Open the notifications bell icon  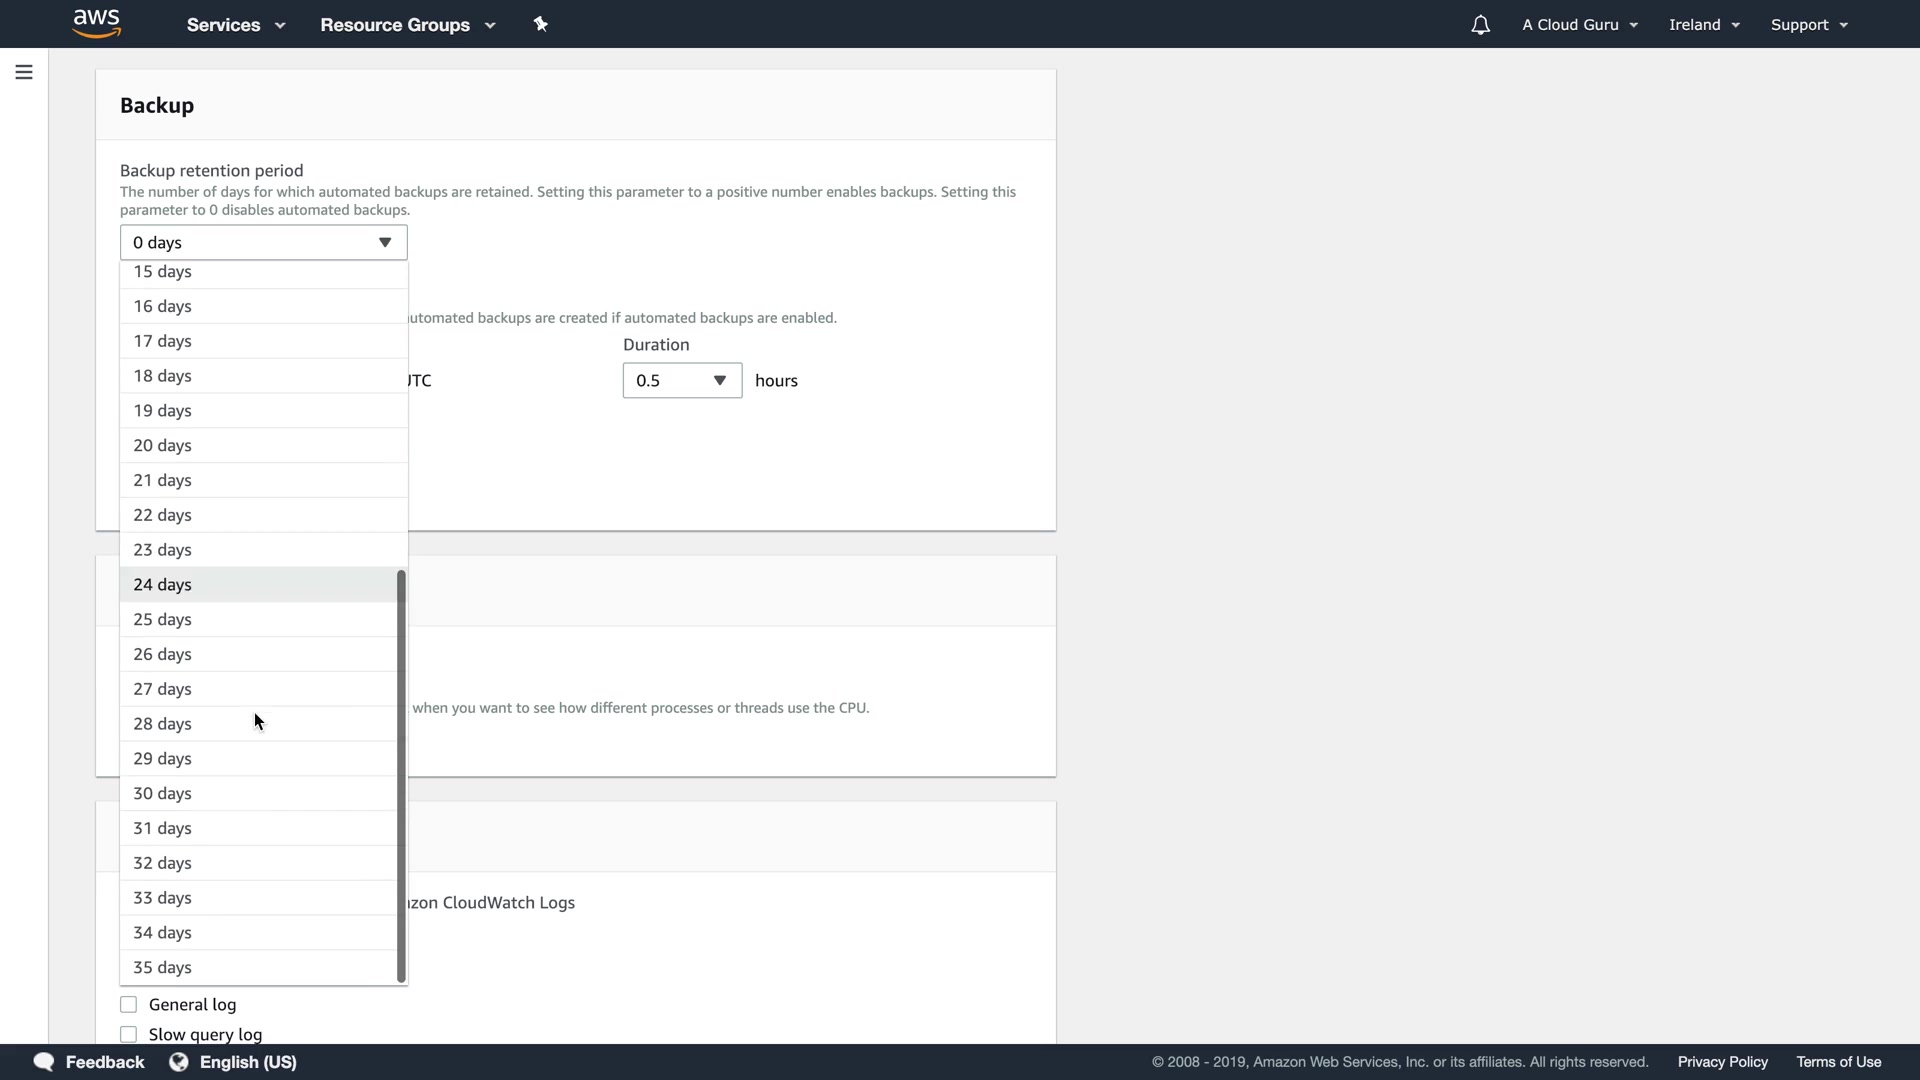click(1480, 25)
